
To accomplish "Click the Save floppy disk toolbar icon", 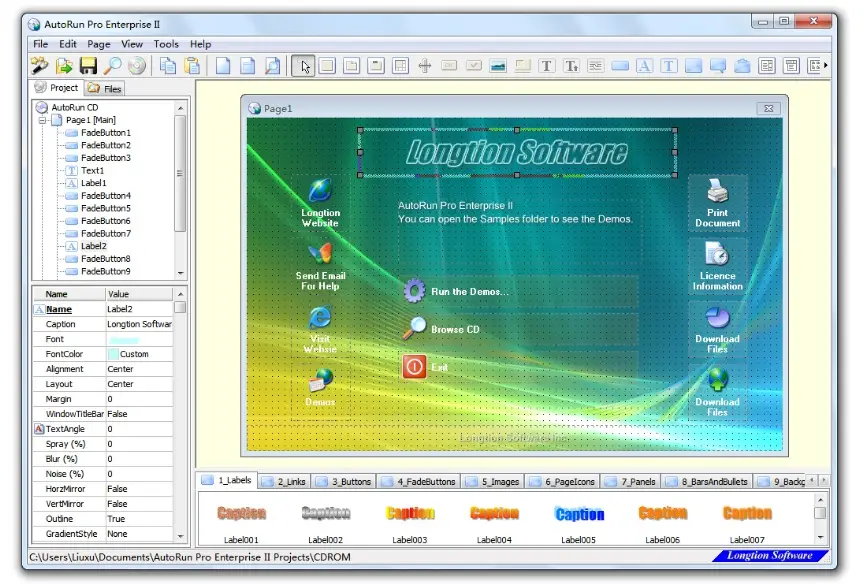I will [88, 66].
